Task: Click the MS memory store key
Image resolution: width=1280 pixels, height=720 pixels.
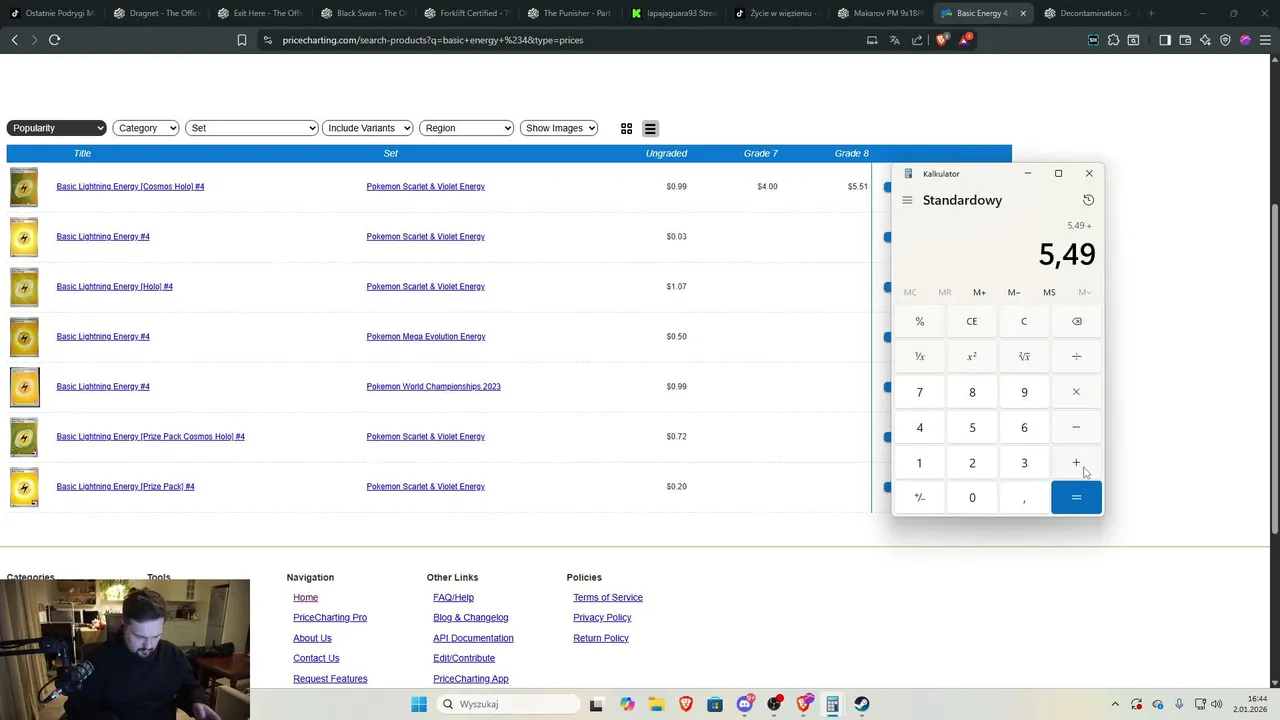Action: click(1049, 292)
